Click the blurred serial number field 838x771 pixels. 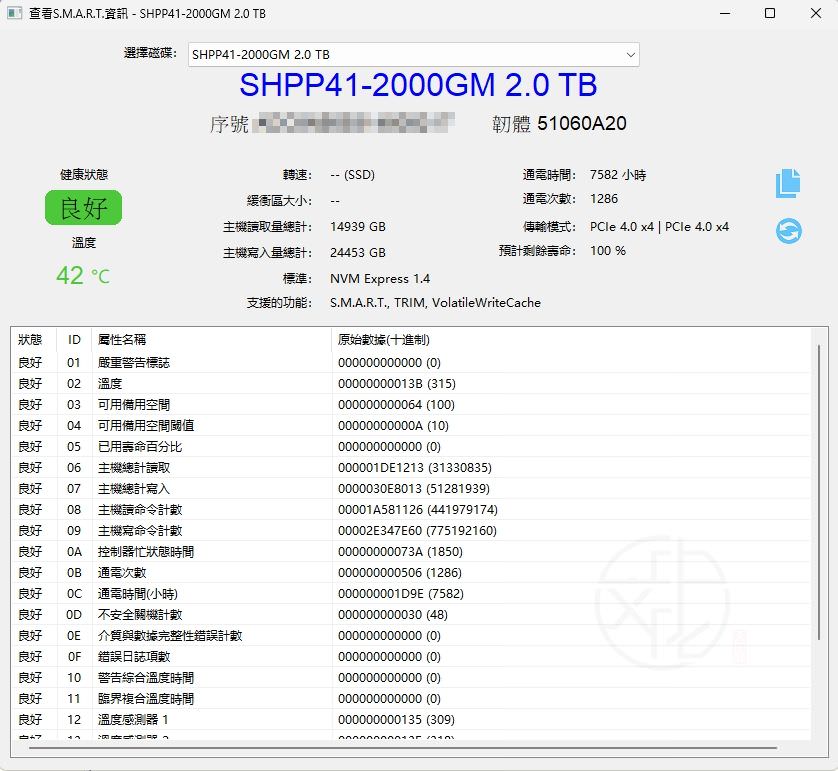(x=353, y=123)
